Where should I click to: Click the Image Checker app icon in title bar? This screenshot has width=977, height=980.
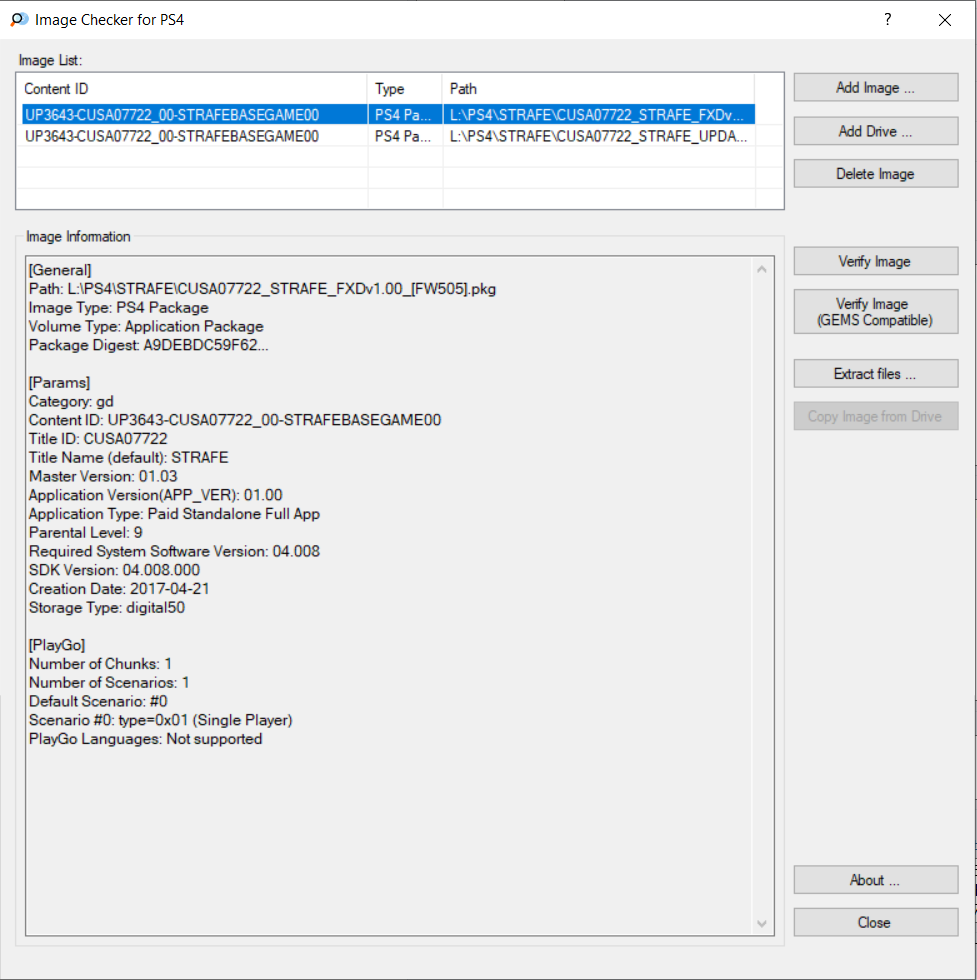point(19,19)
